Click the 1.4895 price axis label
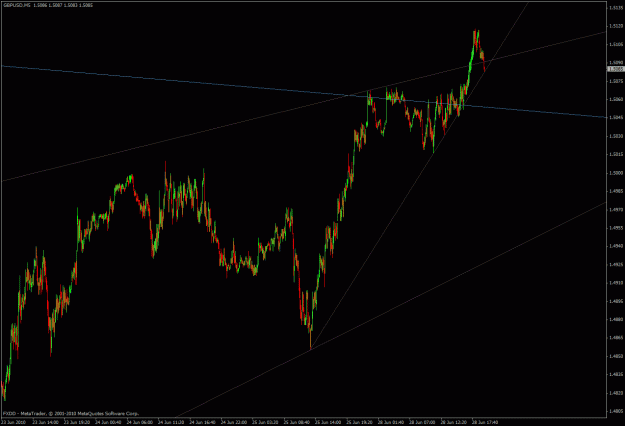 [616, 301]
